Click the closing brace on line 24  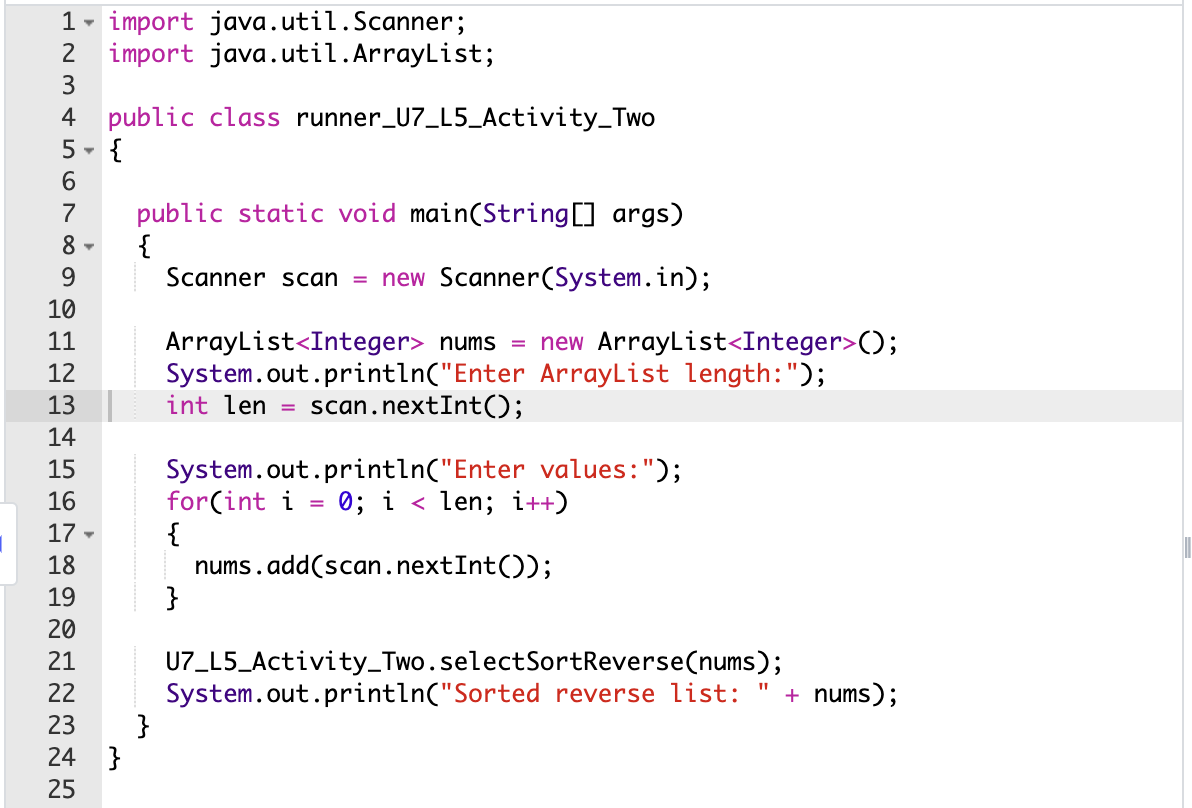[115, 757]
